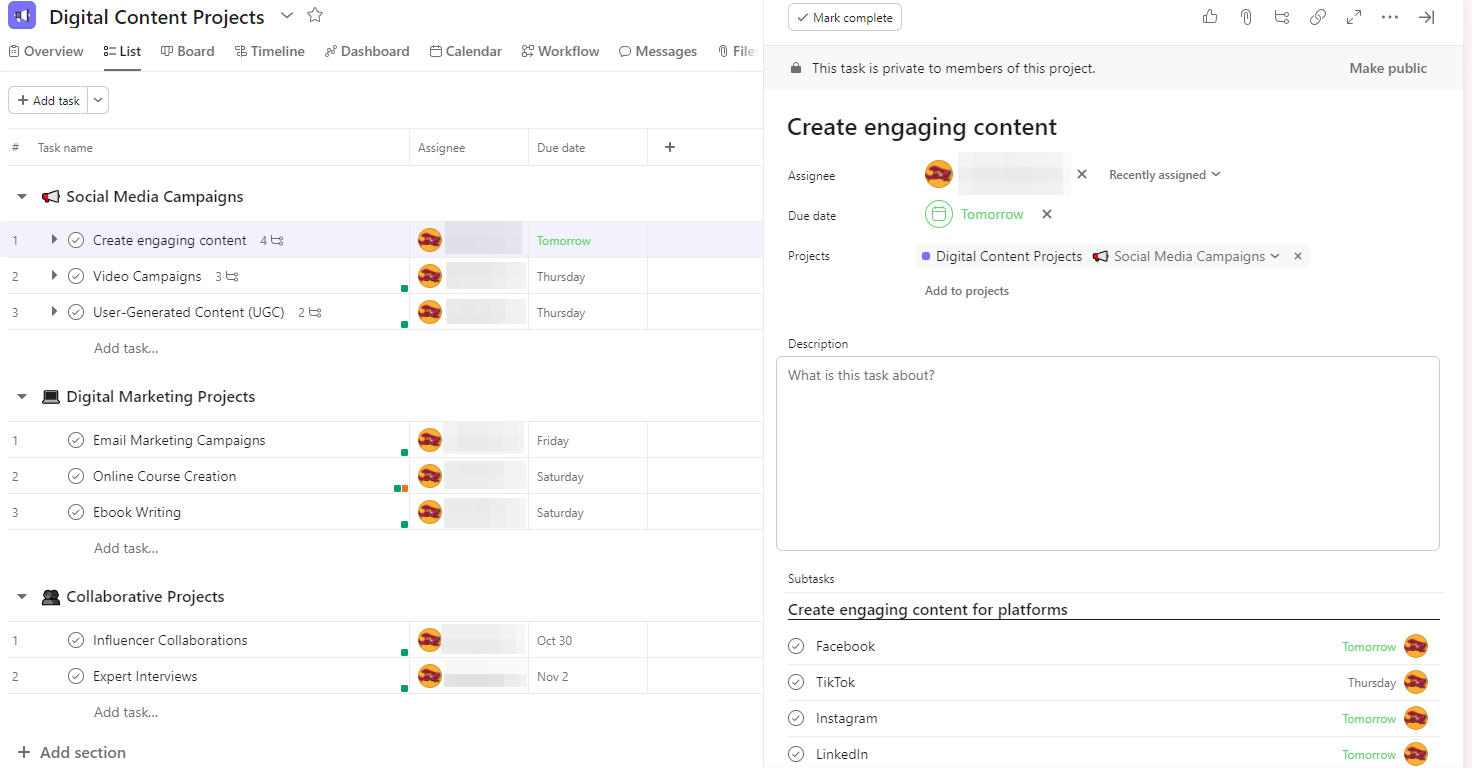Viewport: 1472px width, 768px height.
Task: Complete the TikTok subtask
Action: tap(796, 682)
